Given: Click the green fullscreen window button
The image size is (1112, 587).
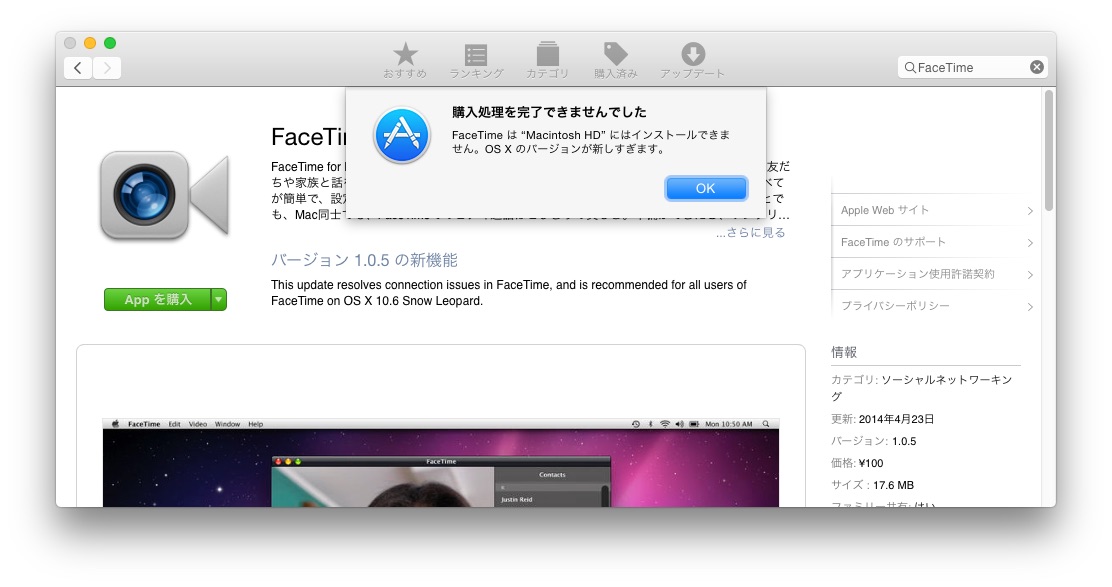Looking at the screenshot, I should [110, 43].
